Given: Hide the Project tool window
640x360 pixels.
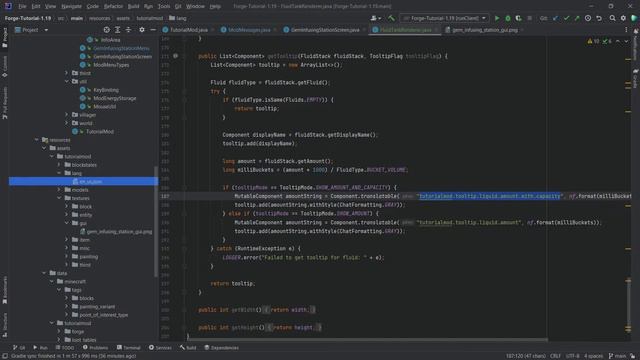Looking at the screenshot, I should click(153, 30).
